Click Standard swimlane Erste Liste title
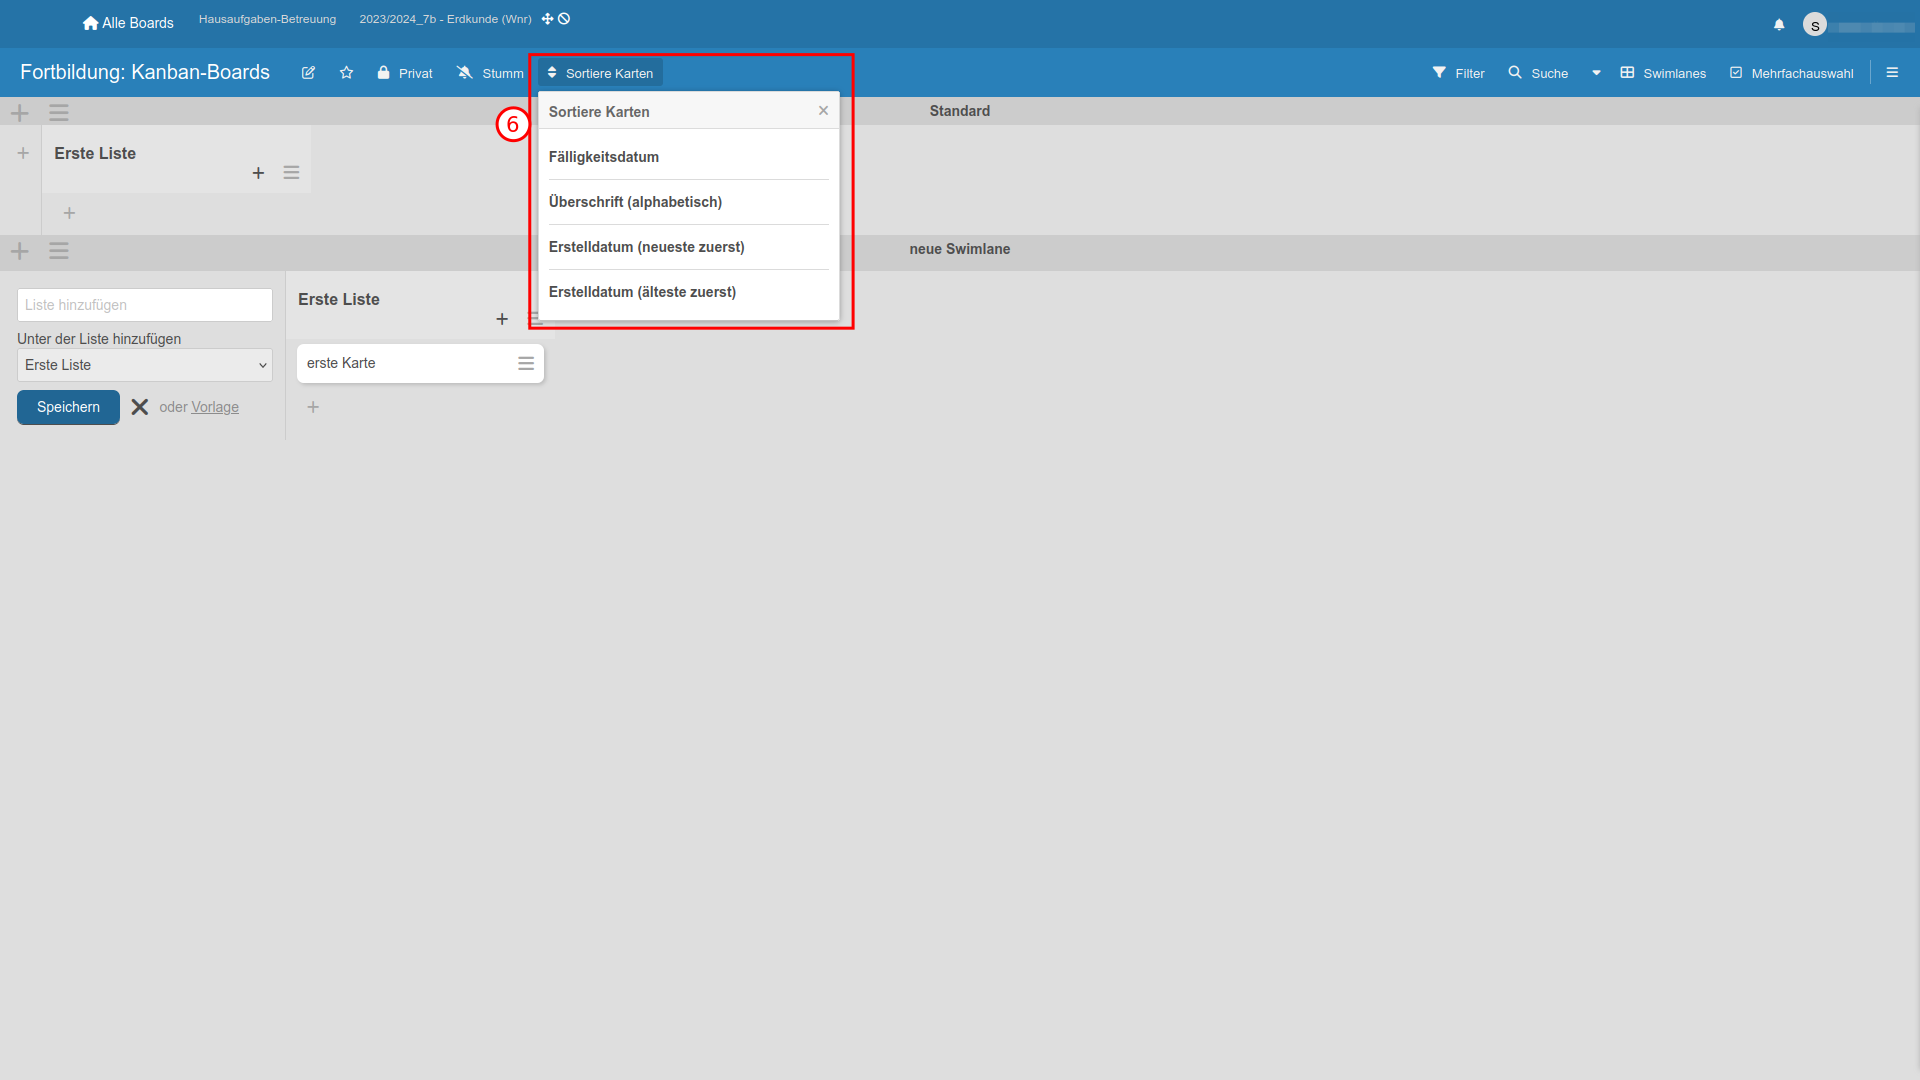 click(x=95, y=153)
